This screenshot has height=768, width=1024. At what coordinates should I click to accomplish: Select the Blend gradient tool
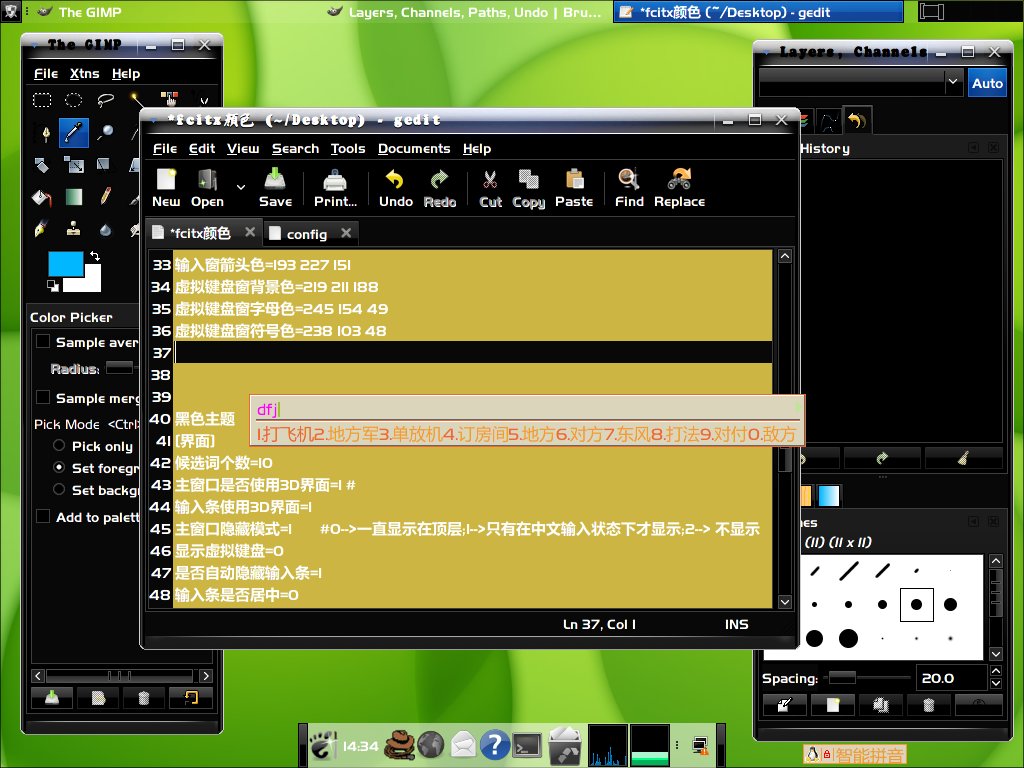point(74,197)
